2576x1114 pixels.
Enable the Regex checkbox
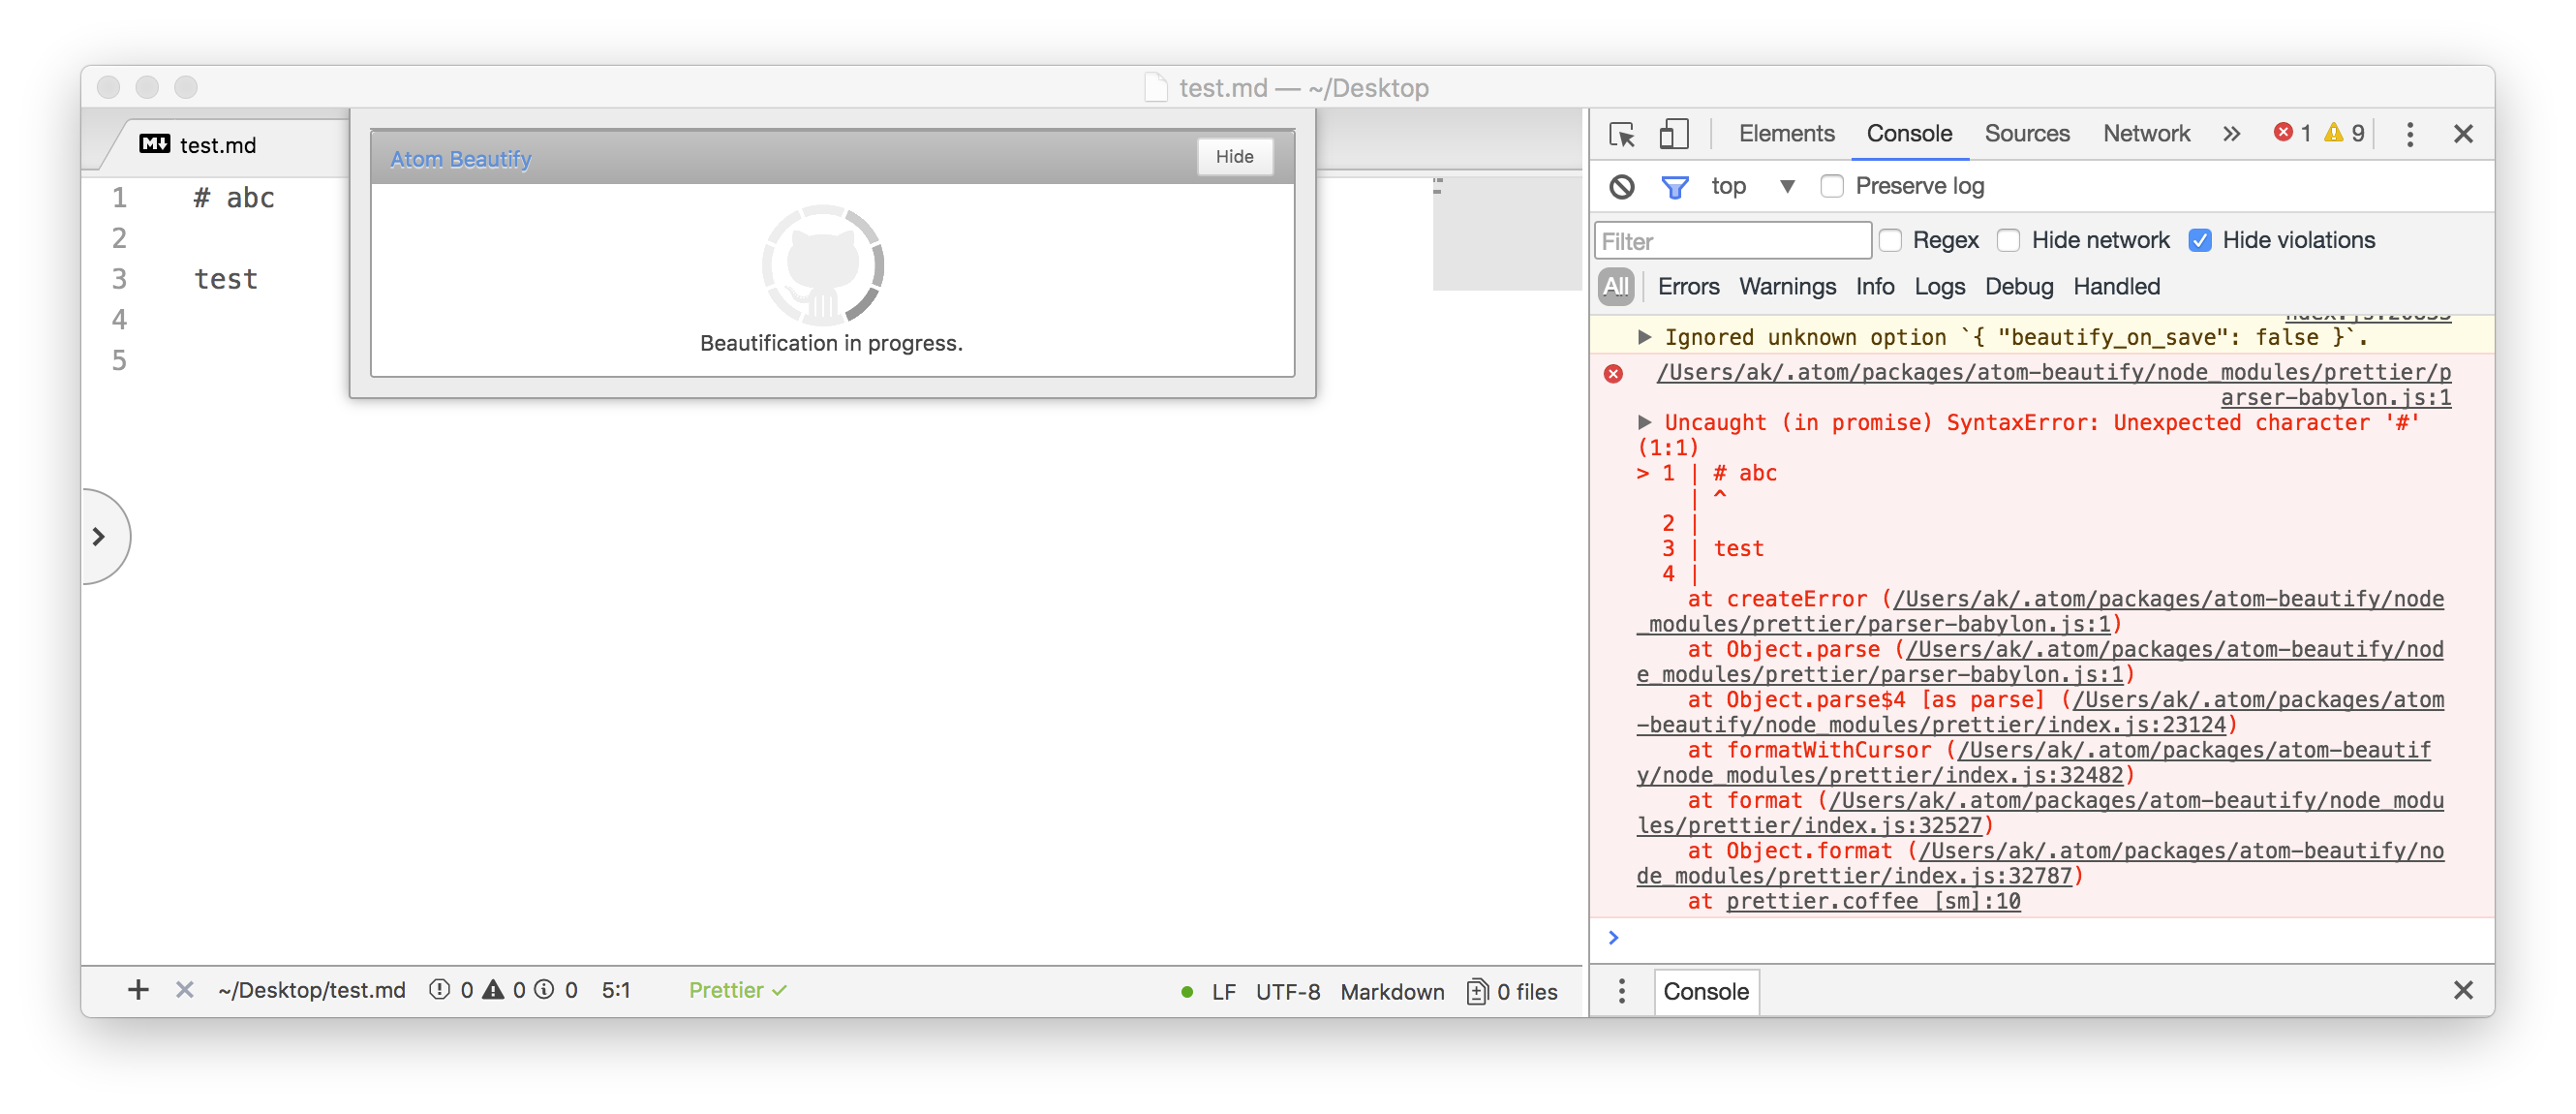(x=1889, y=240)
